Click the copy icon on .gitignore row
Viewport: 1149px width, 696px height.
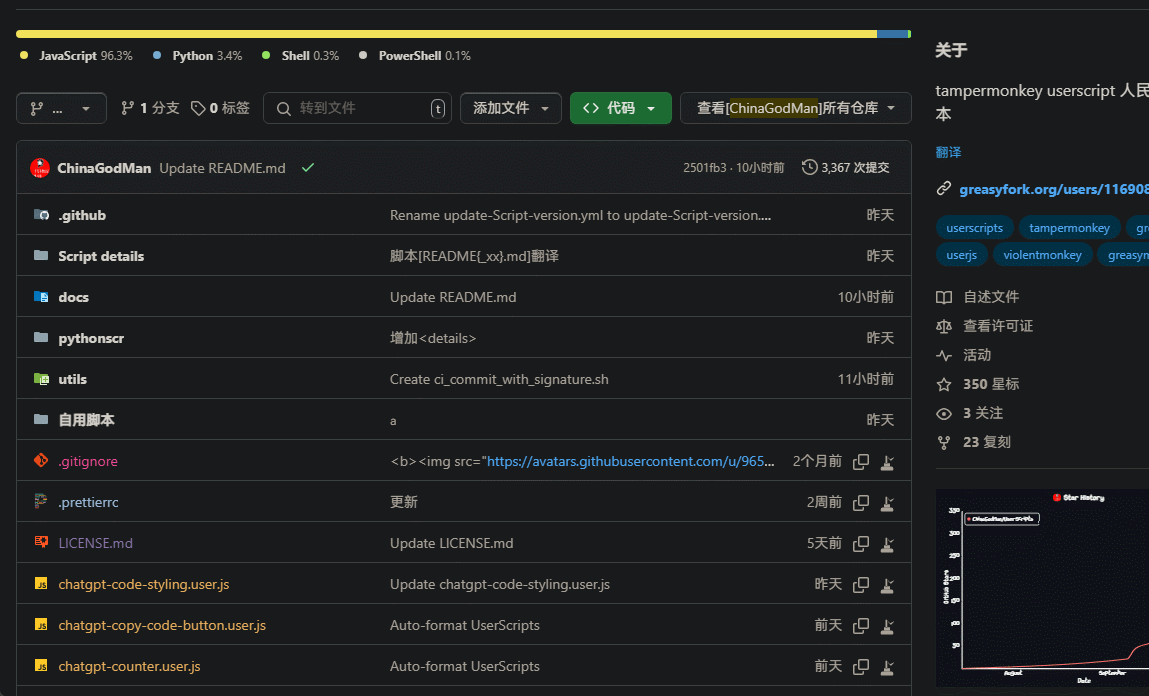pos(860,462)
